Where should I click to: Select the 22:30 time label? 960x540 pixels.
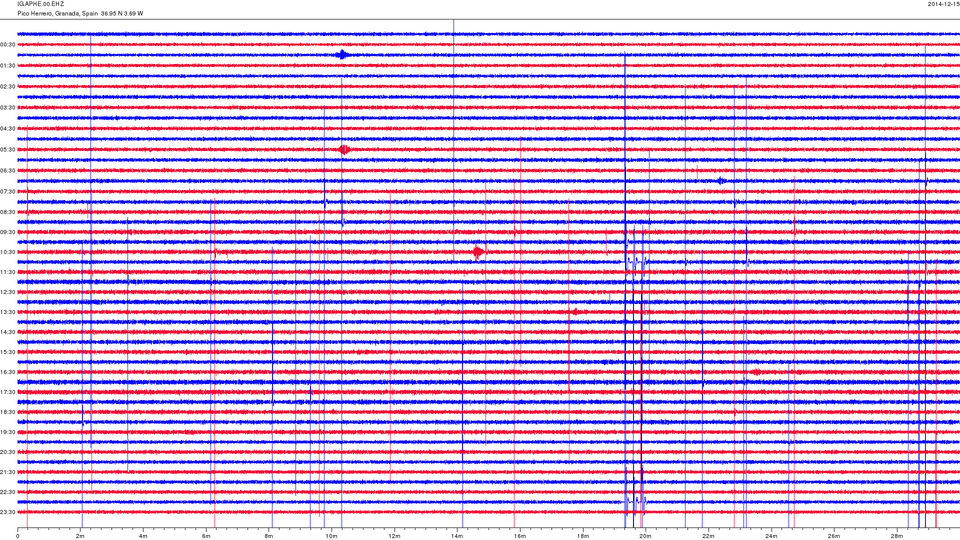click(8, 492)
